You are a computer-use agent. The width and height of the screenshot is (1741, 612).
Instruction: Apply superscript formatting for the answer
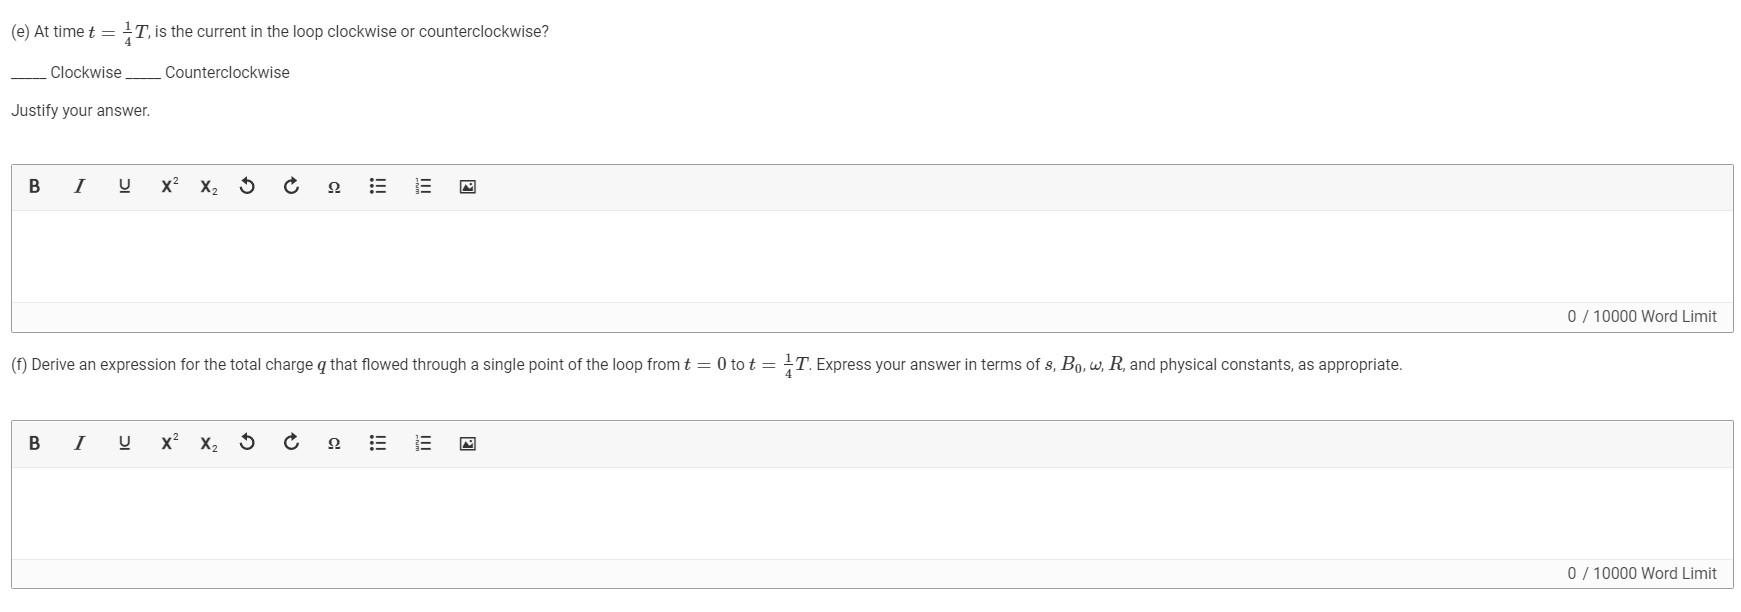click(x=167, y=186)
